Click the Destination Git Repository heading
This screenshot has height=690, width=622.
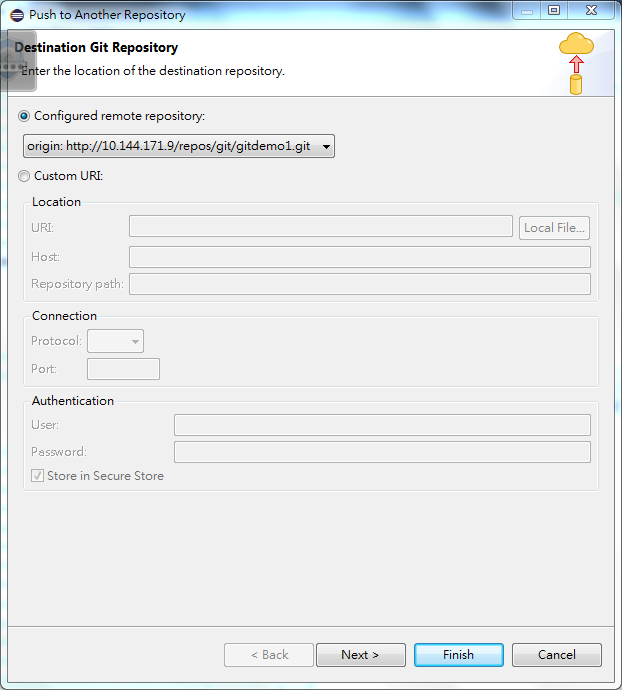(x=96, y=47)
